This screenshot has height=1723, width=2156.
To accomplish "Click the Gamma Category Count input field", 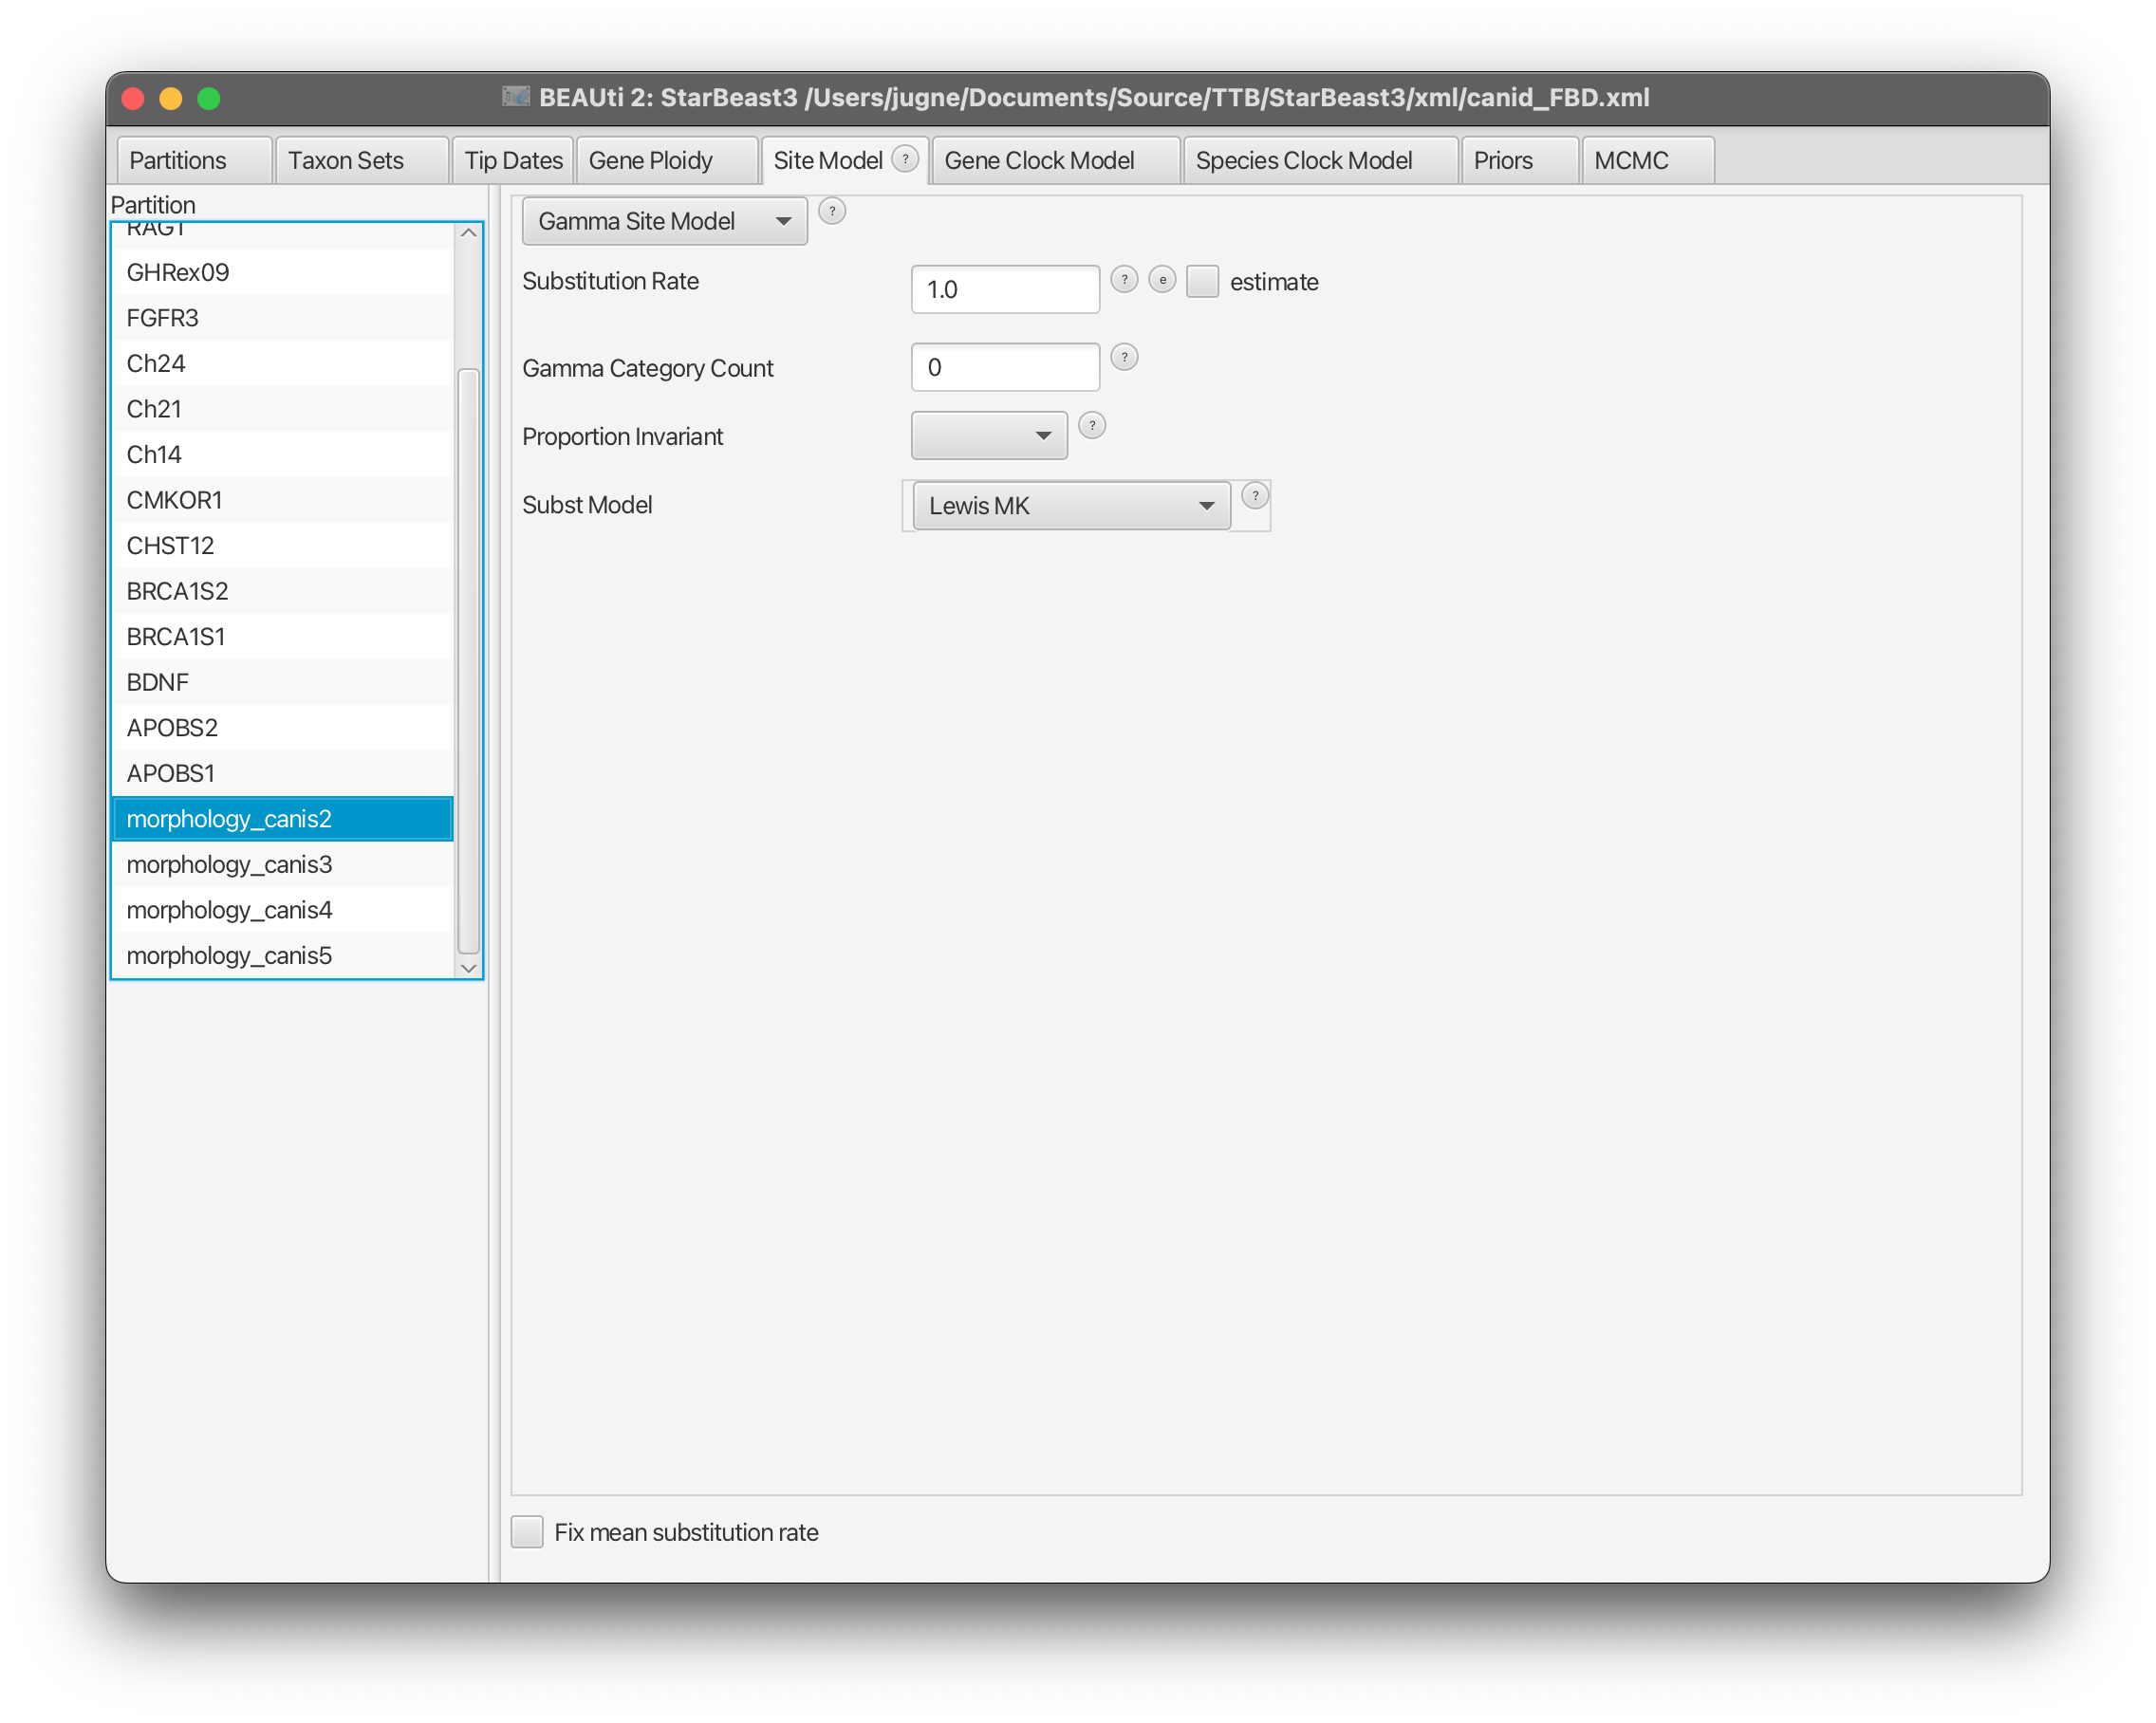I will [x=1005, y=368].
